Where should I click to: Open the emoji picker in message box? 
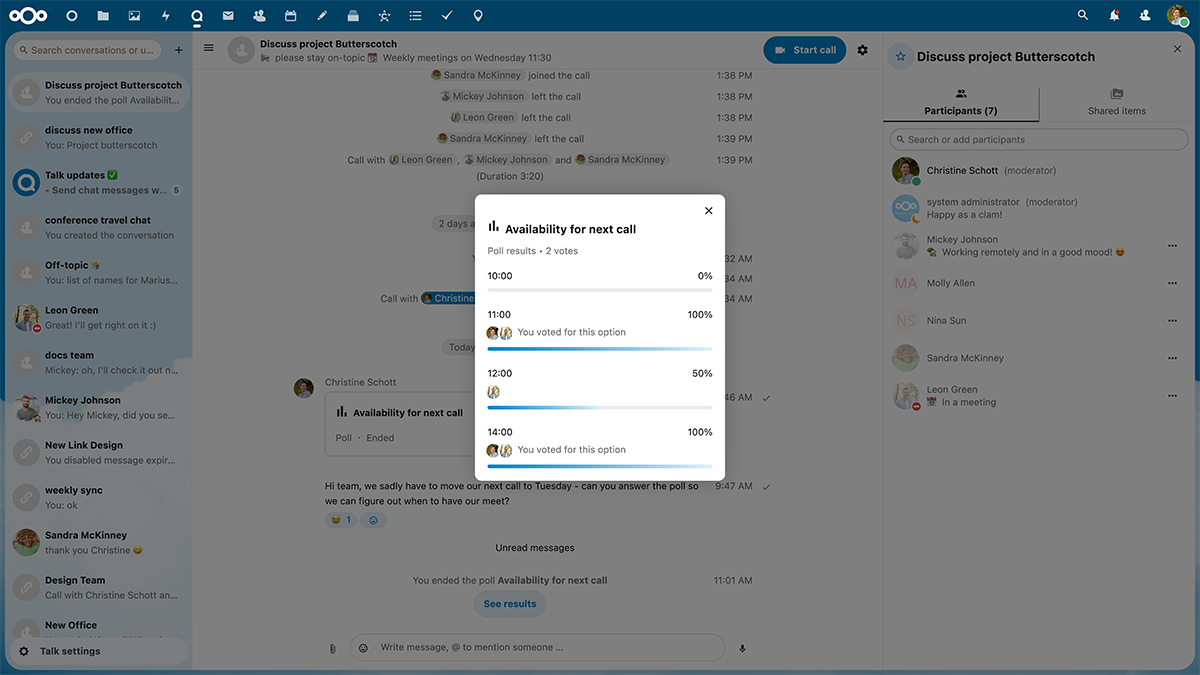pos(363,648)
